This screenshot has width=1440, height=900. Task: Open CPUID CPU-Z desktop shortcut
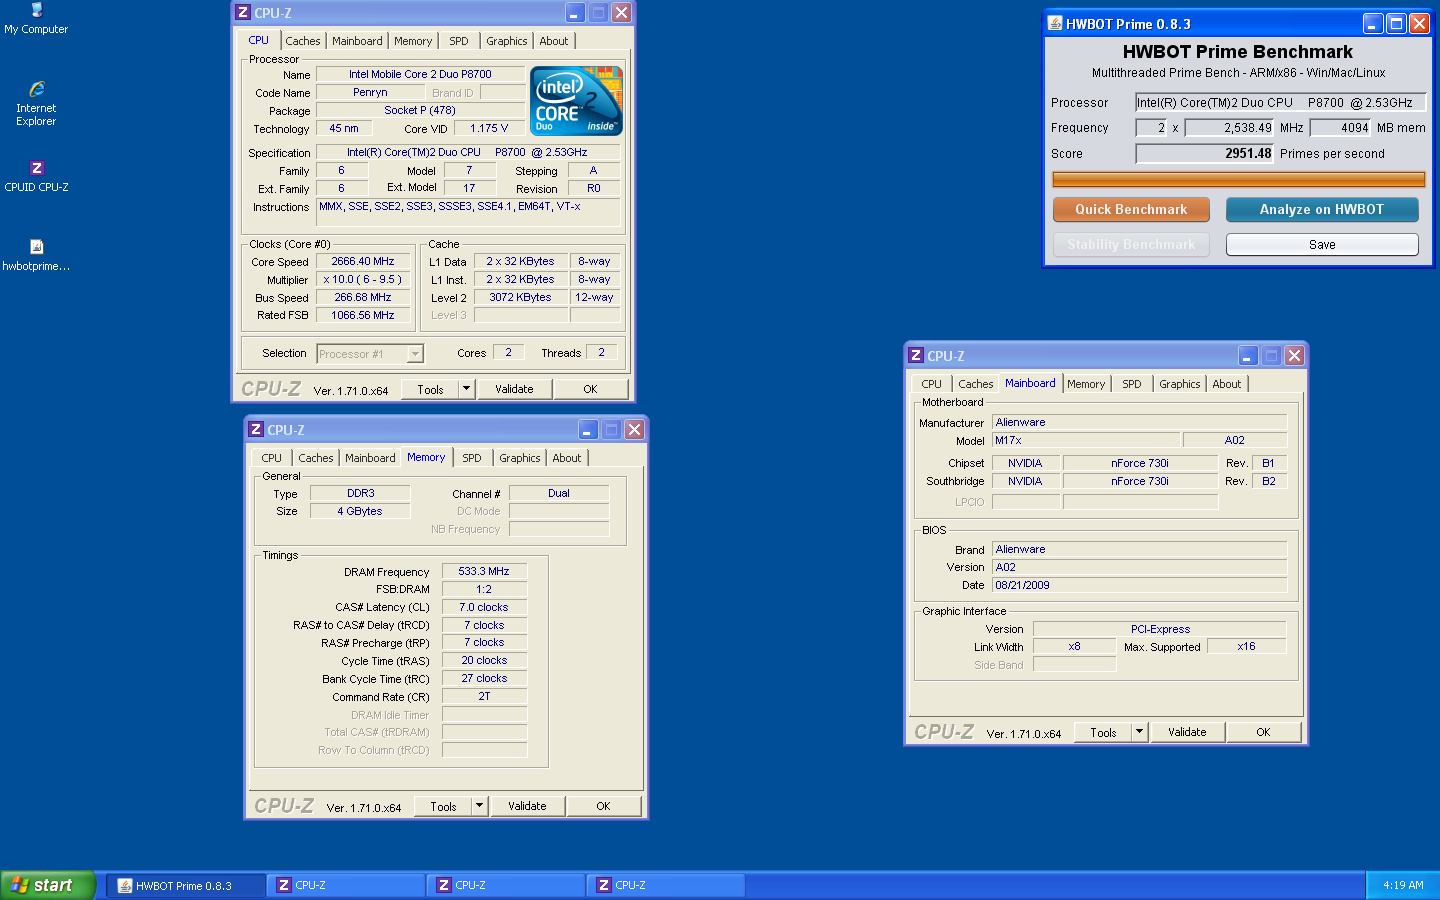36,176
